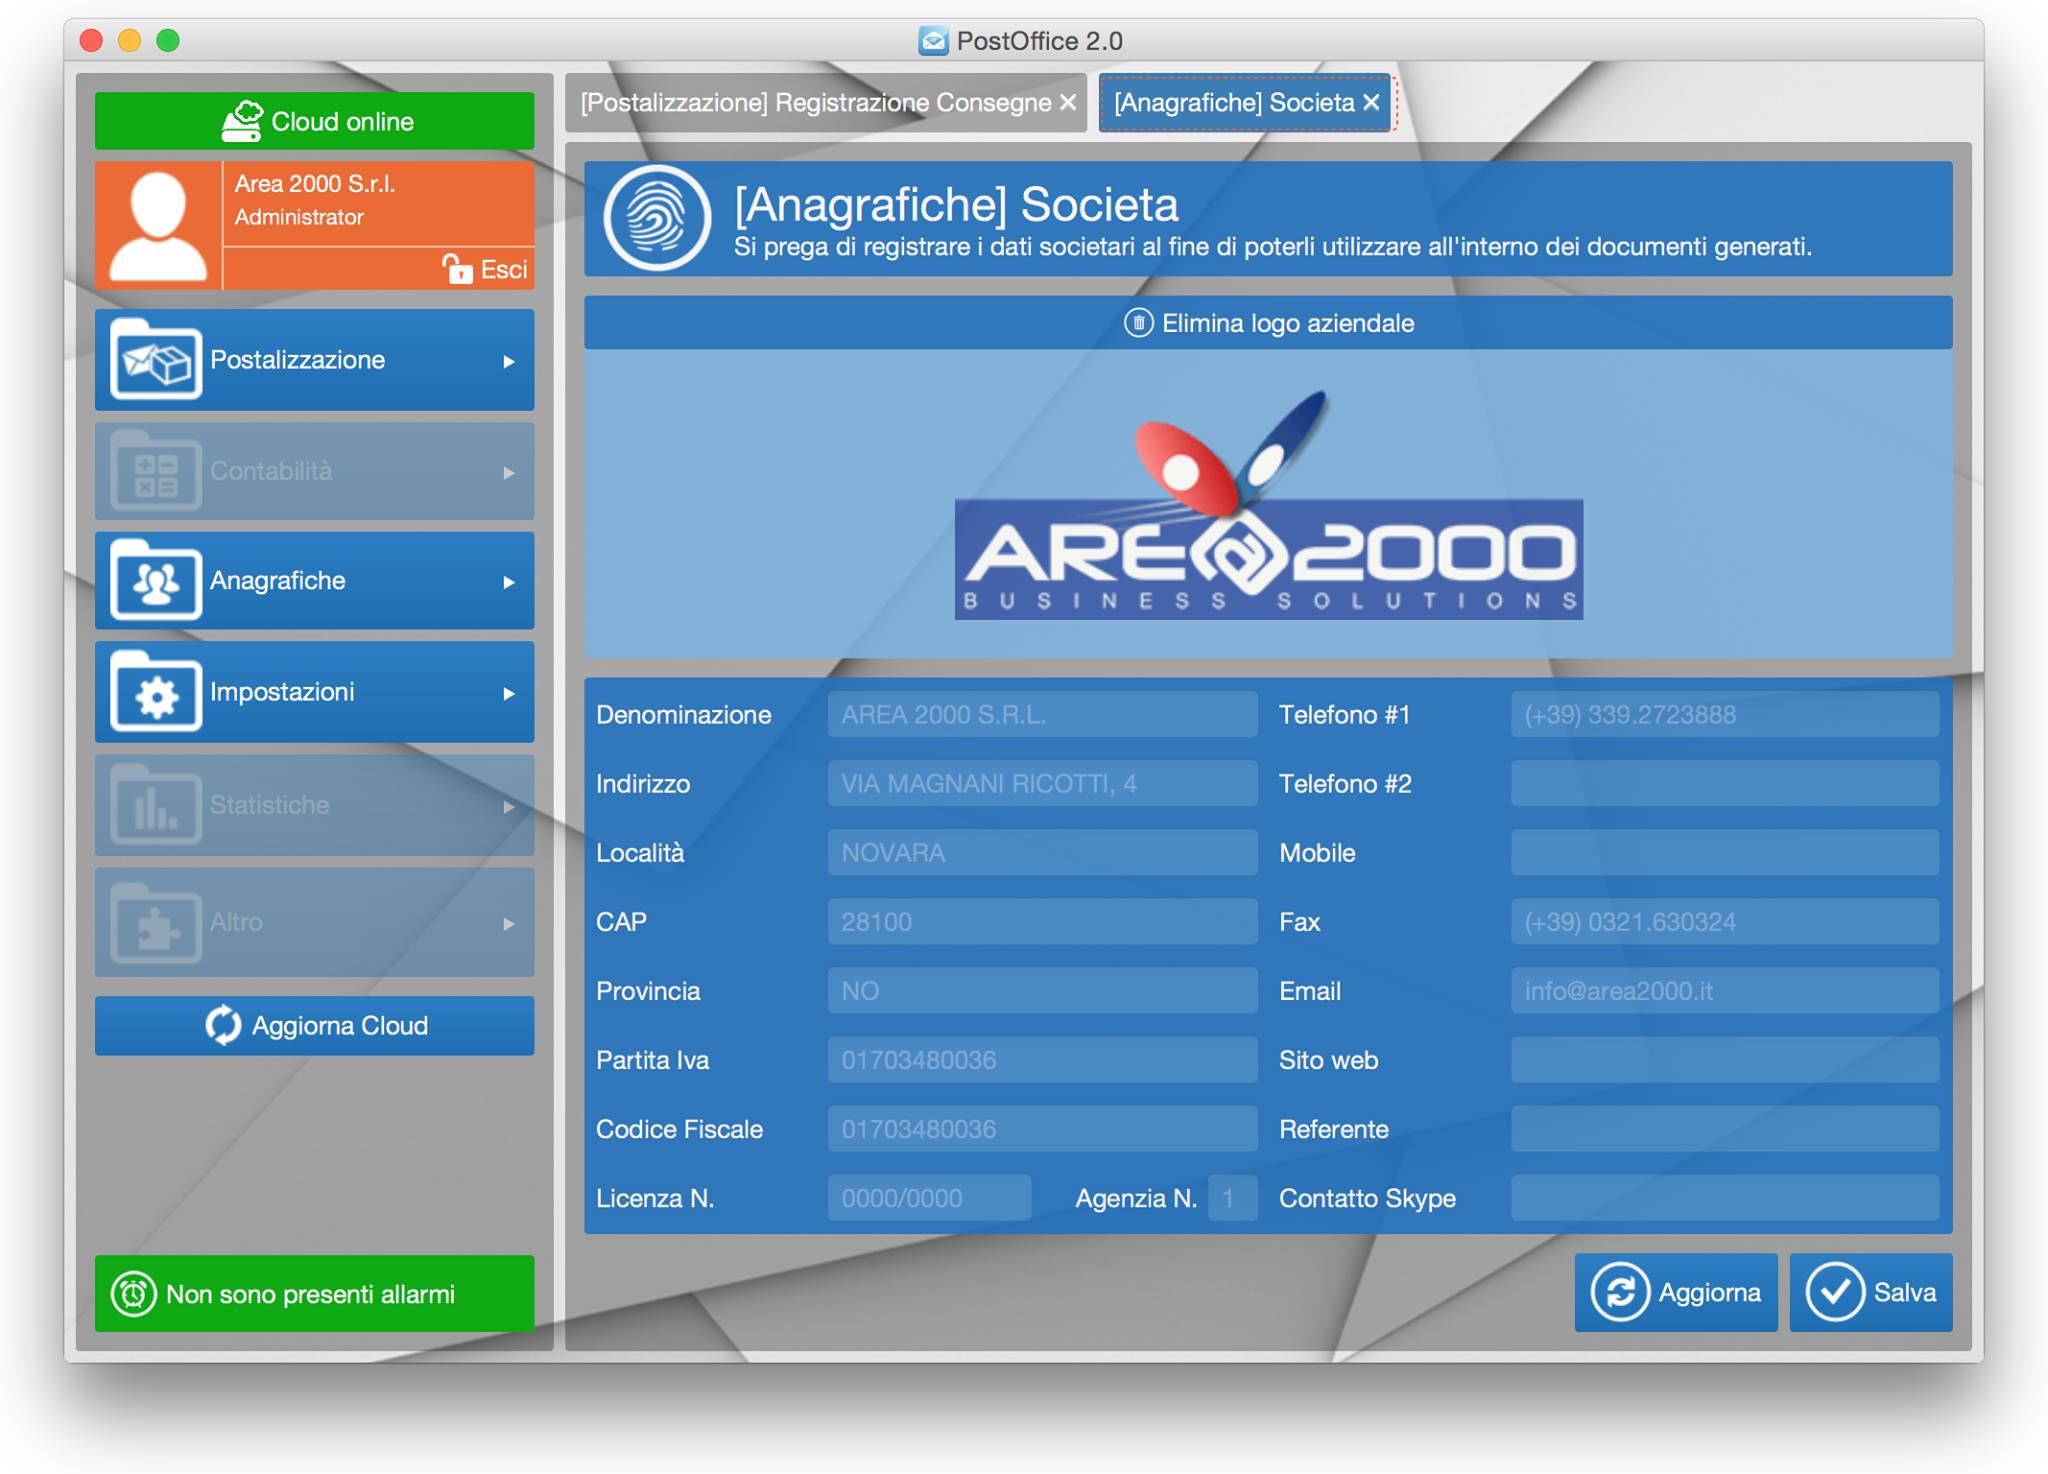
Task: Click the Impostazioni gear icon
Action: click(x=156, y=692)
